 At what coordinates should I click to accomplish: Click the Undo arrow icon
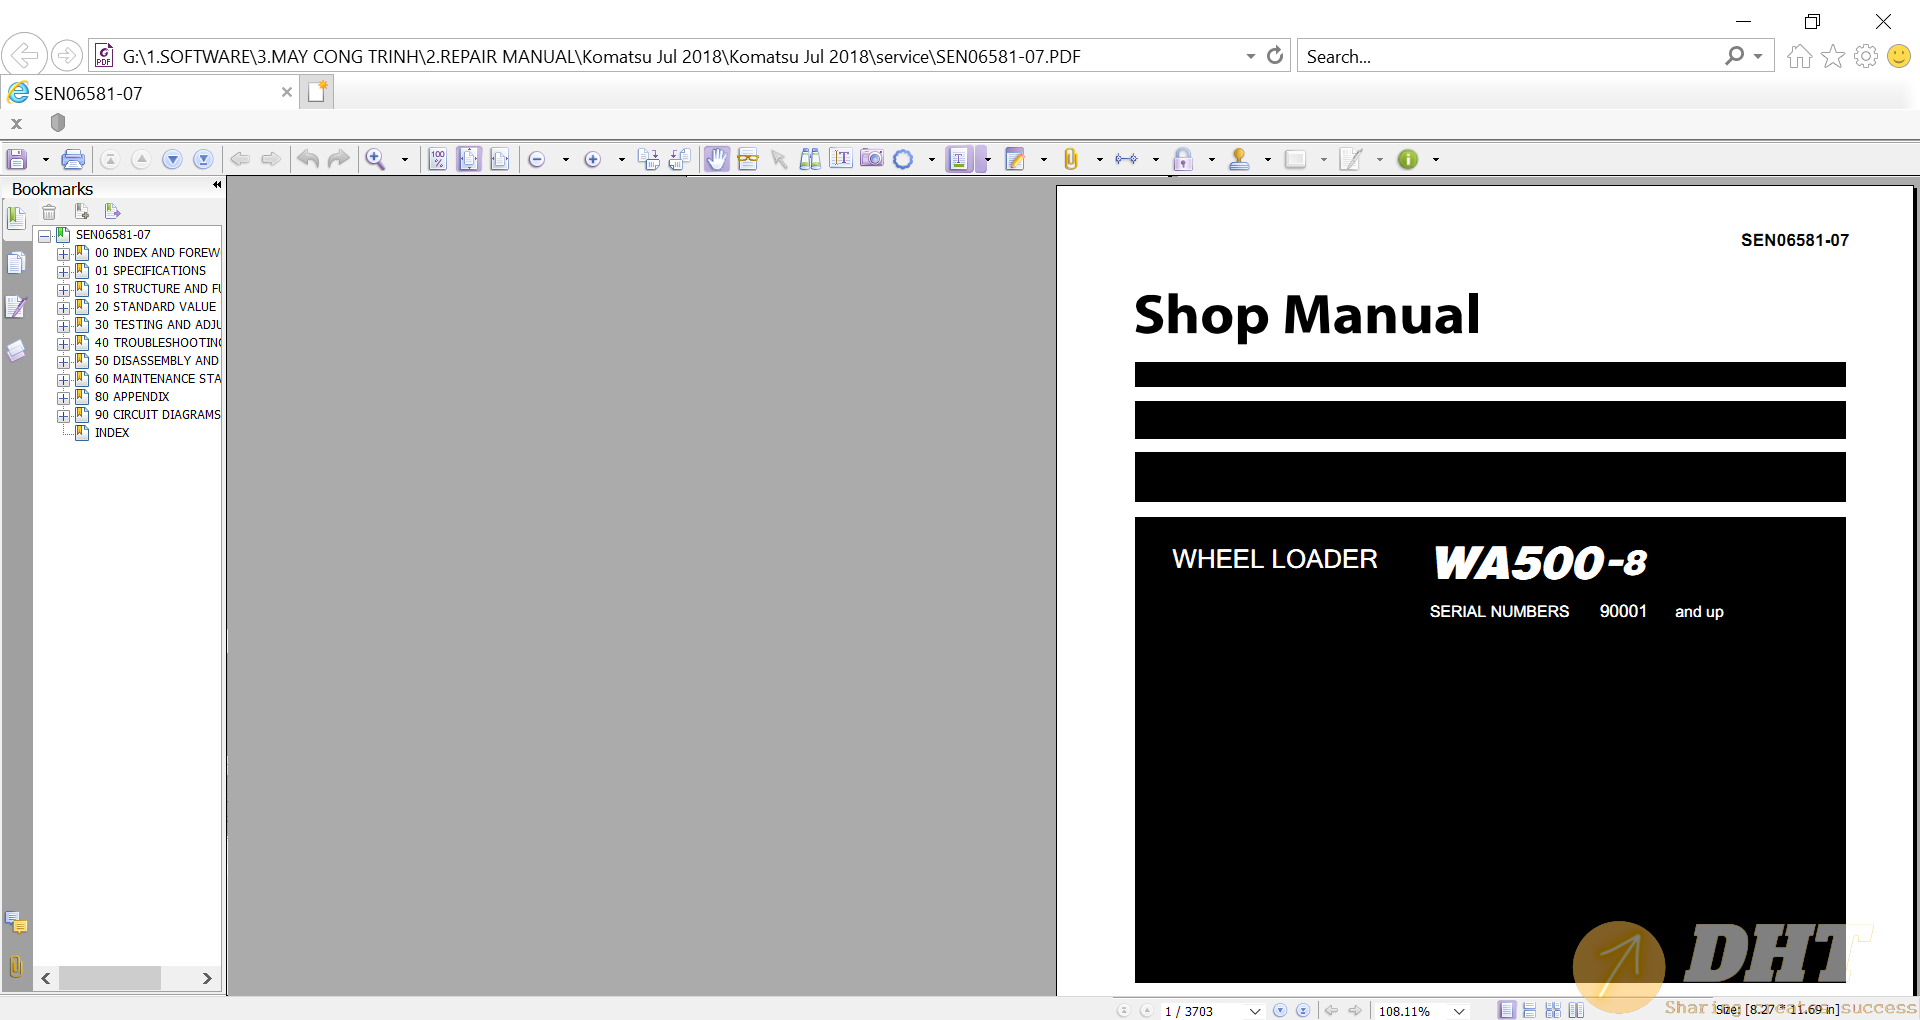pyautogui.click(x=308, y=159)
